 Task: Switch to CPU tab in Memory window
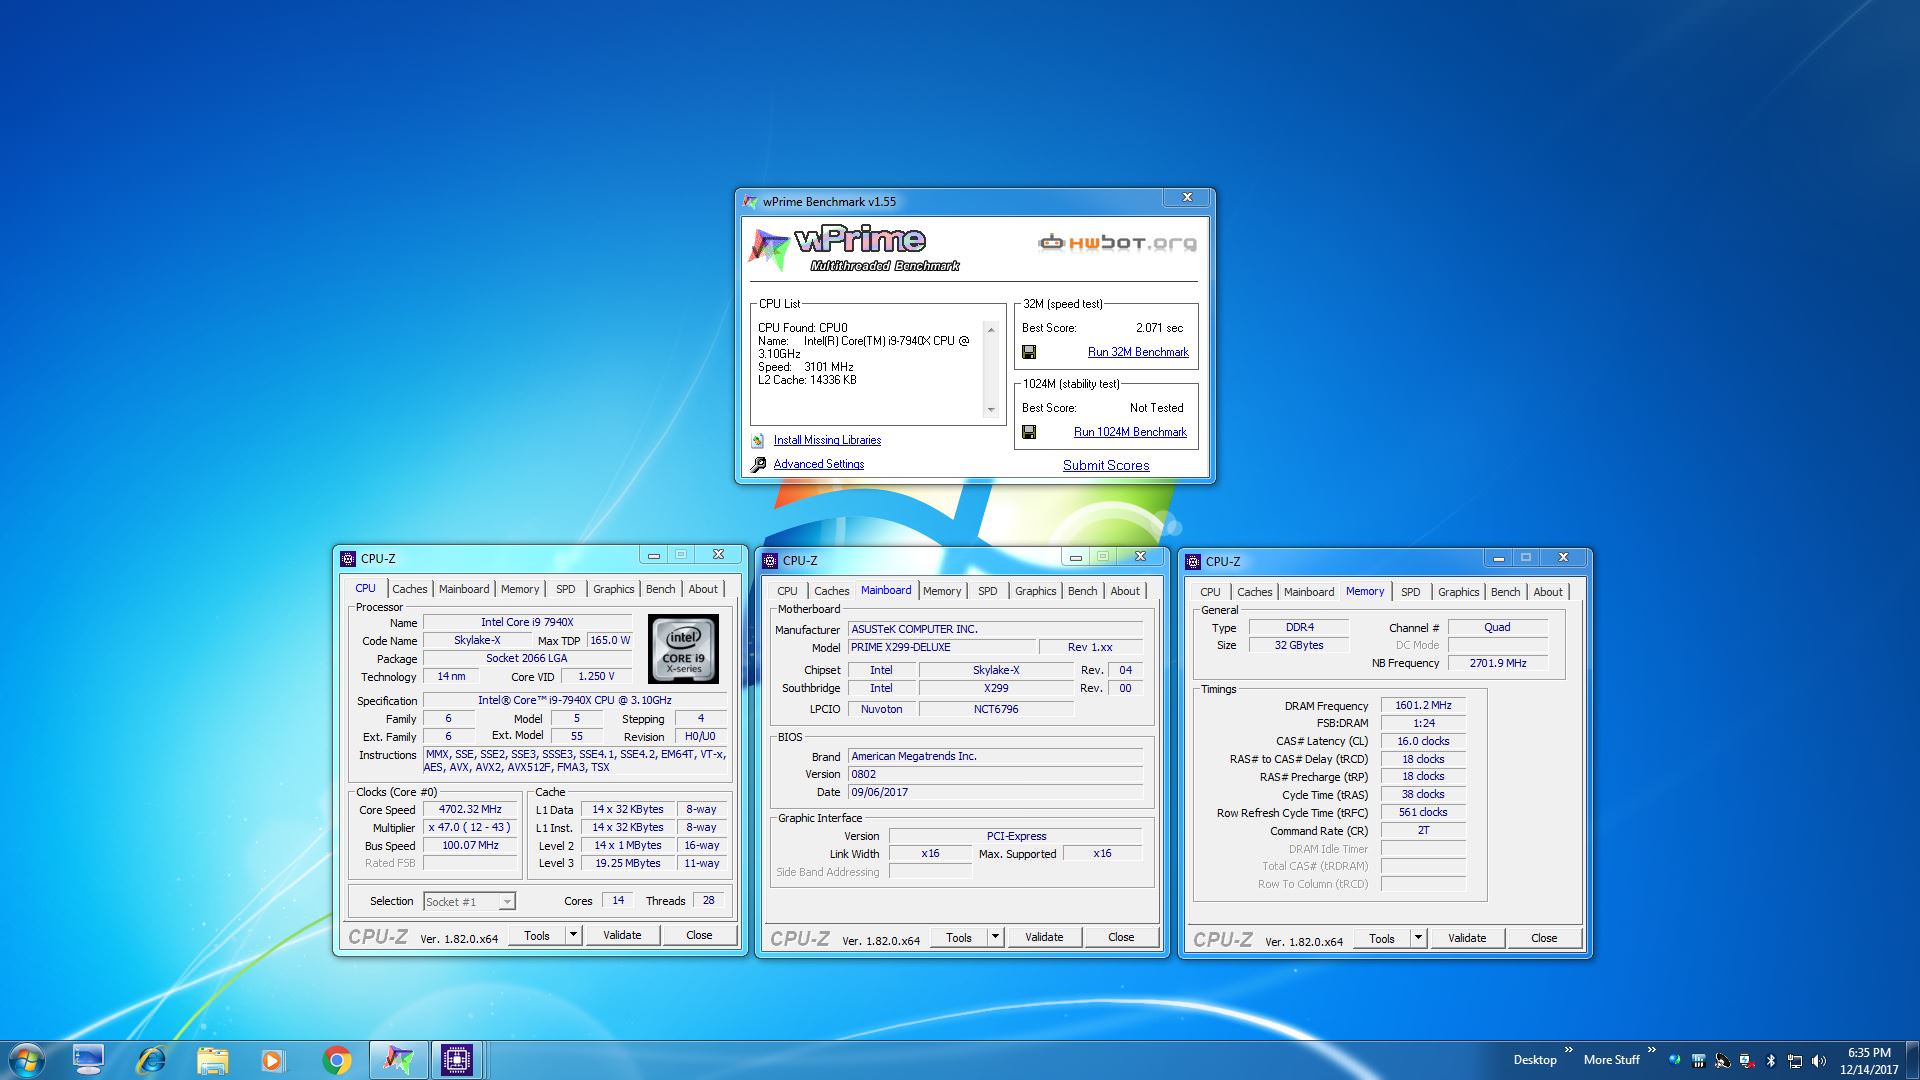1210,592
